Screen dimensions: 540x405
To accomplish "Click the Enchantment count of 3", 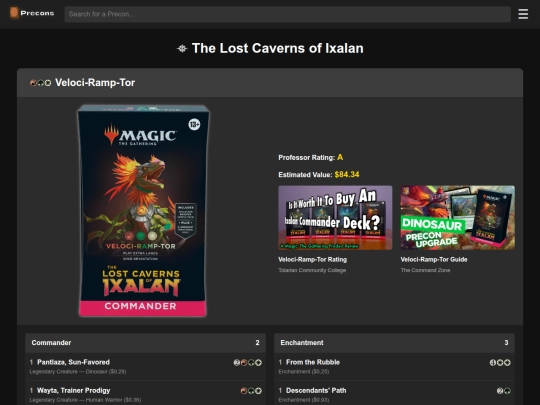I will [x=506, y=343].
